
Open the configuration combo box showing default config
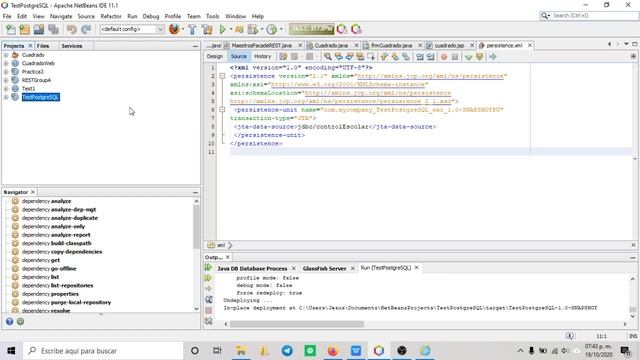click(132, 29)
